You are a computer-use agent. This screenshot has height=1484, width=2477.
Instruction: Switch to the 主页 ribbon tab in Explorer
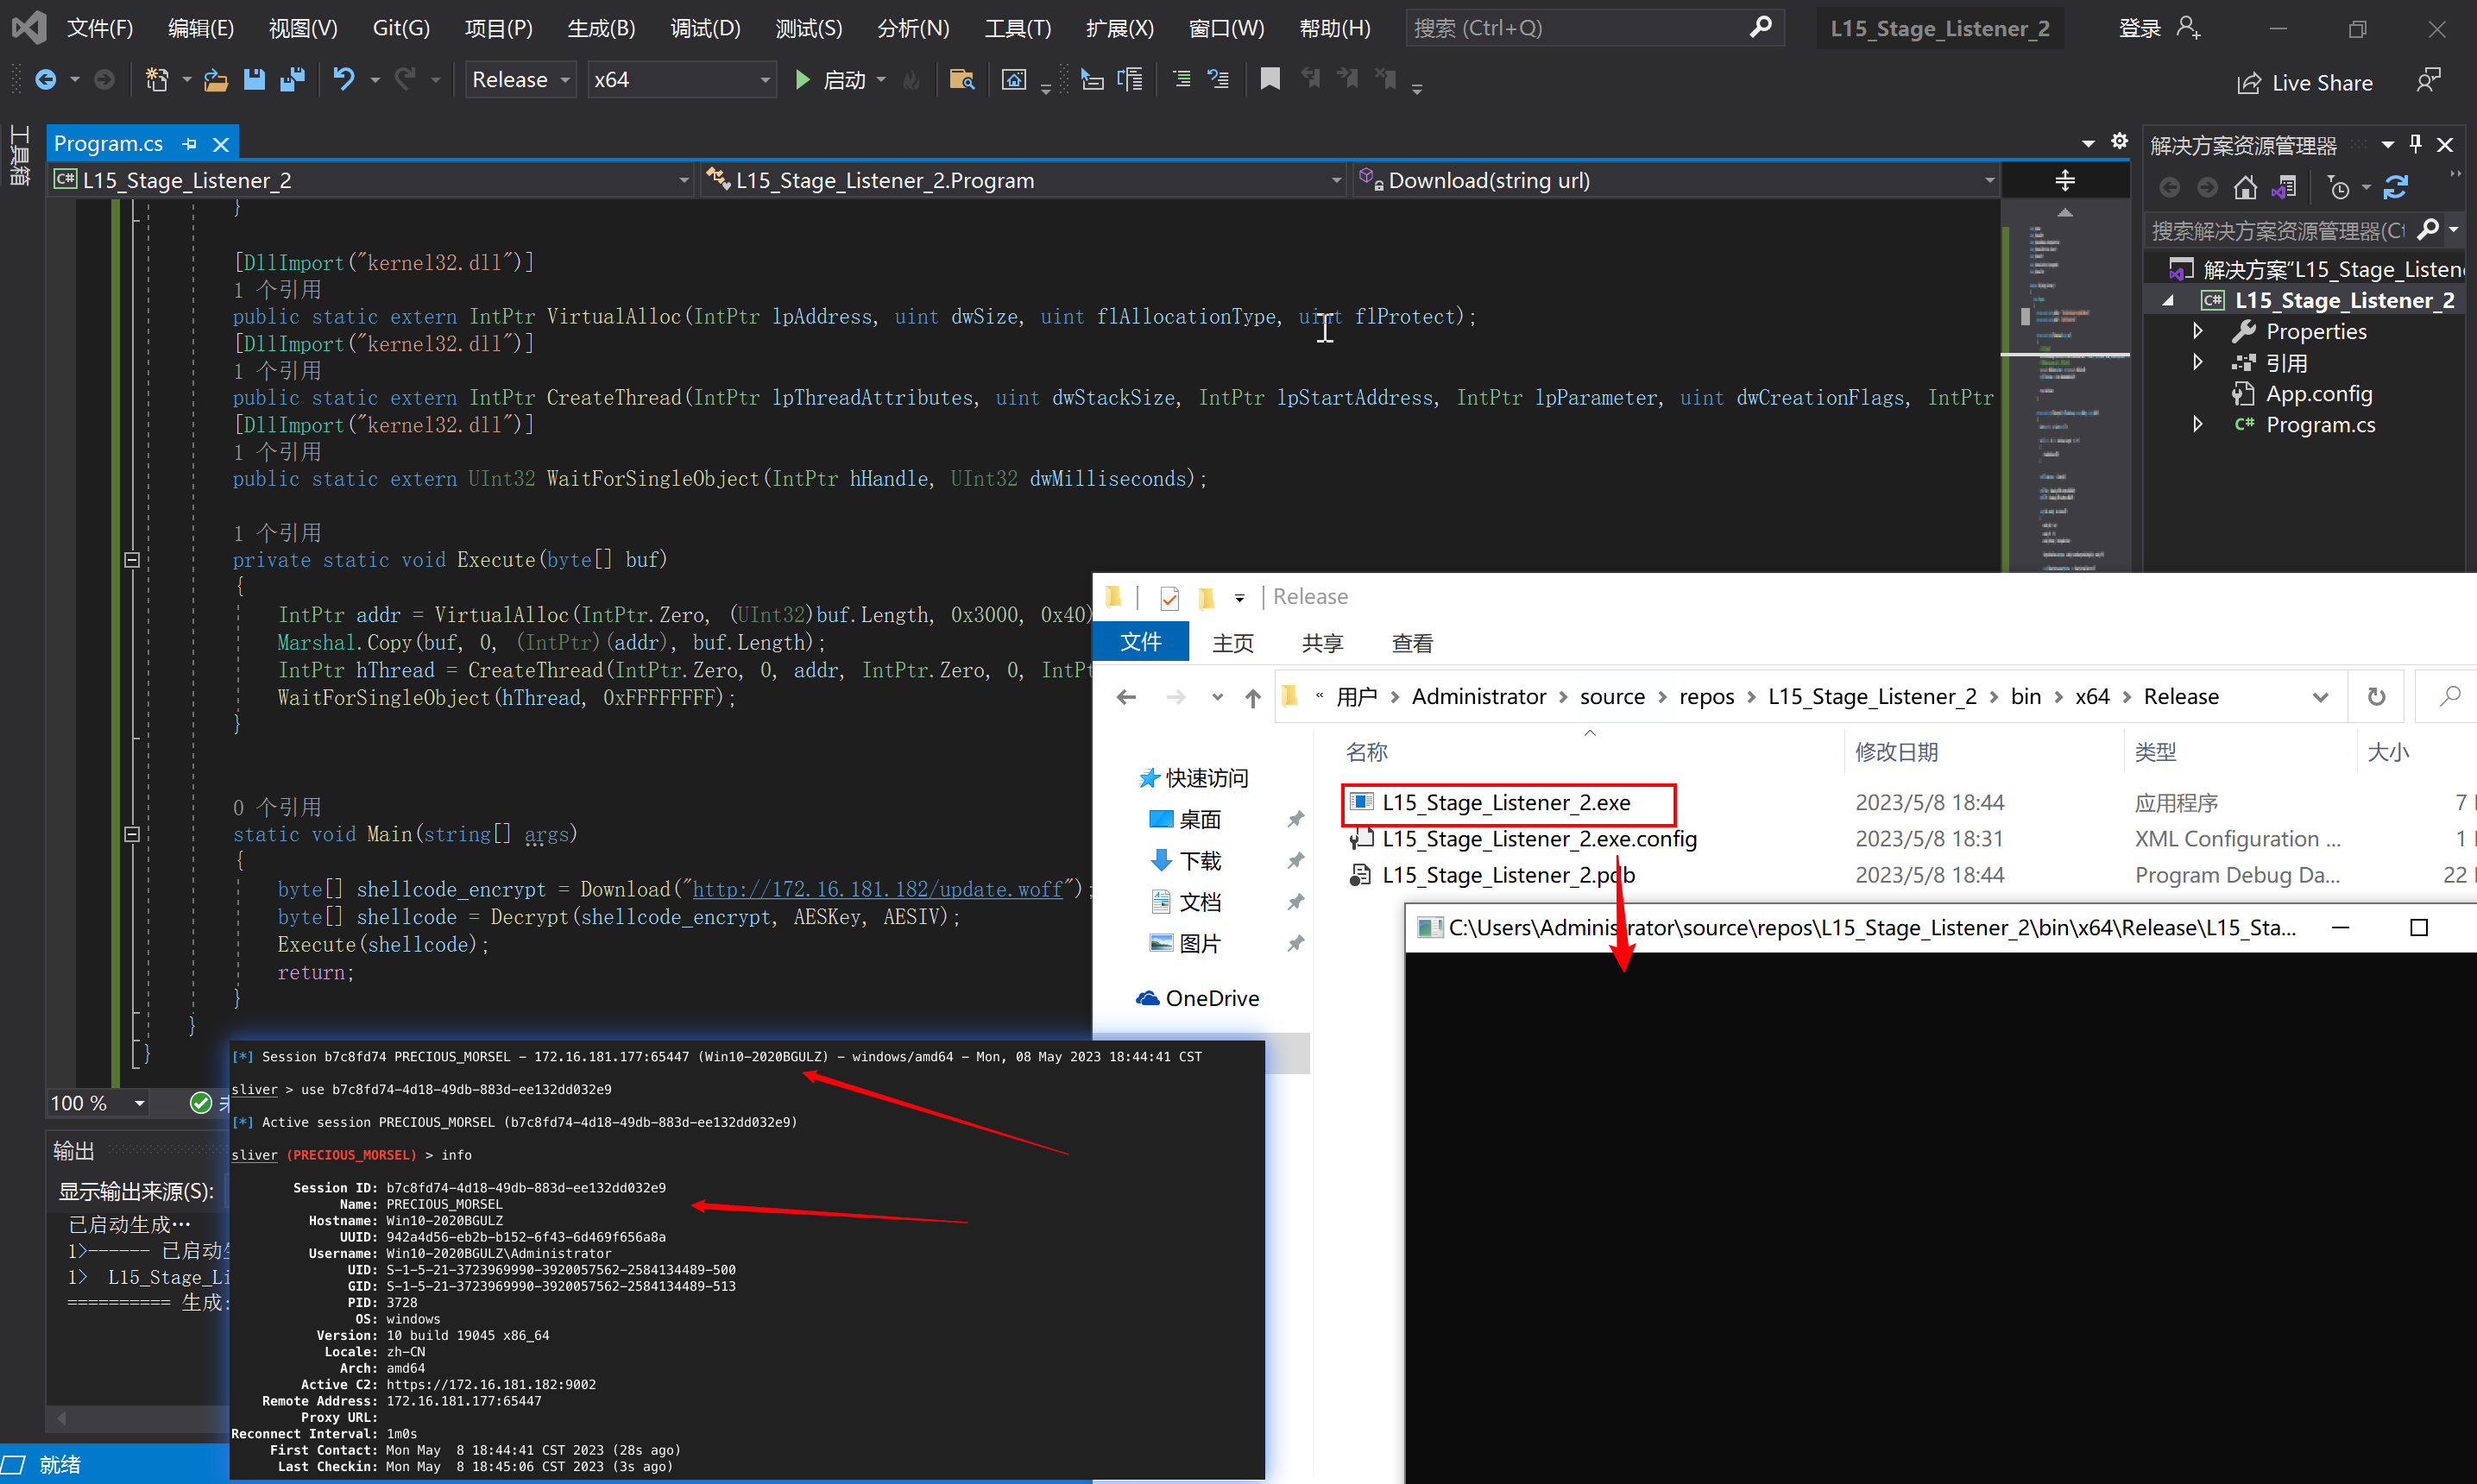coord(1233,643)
